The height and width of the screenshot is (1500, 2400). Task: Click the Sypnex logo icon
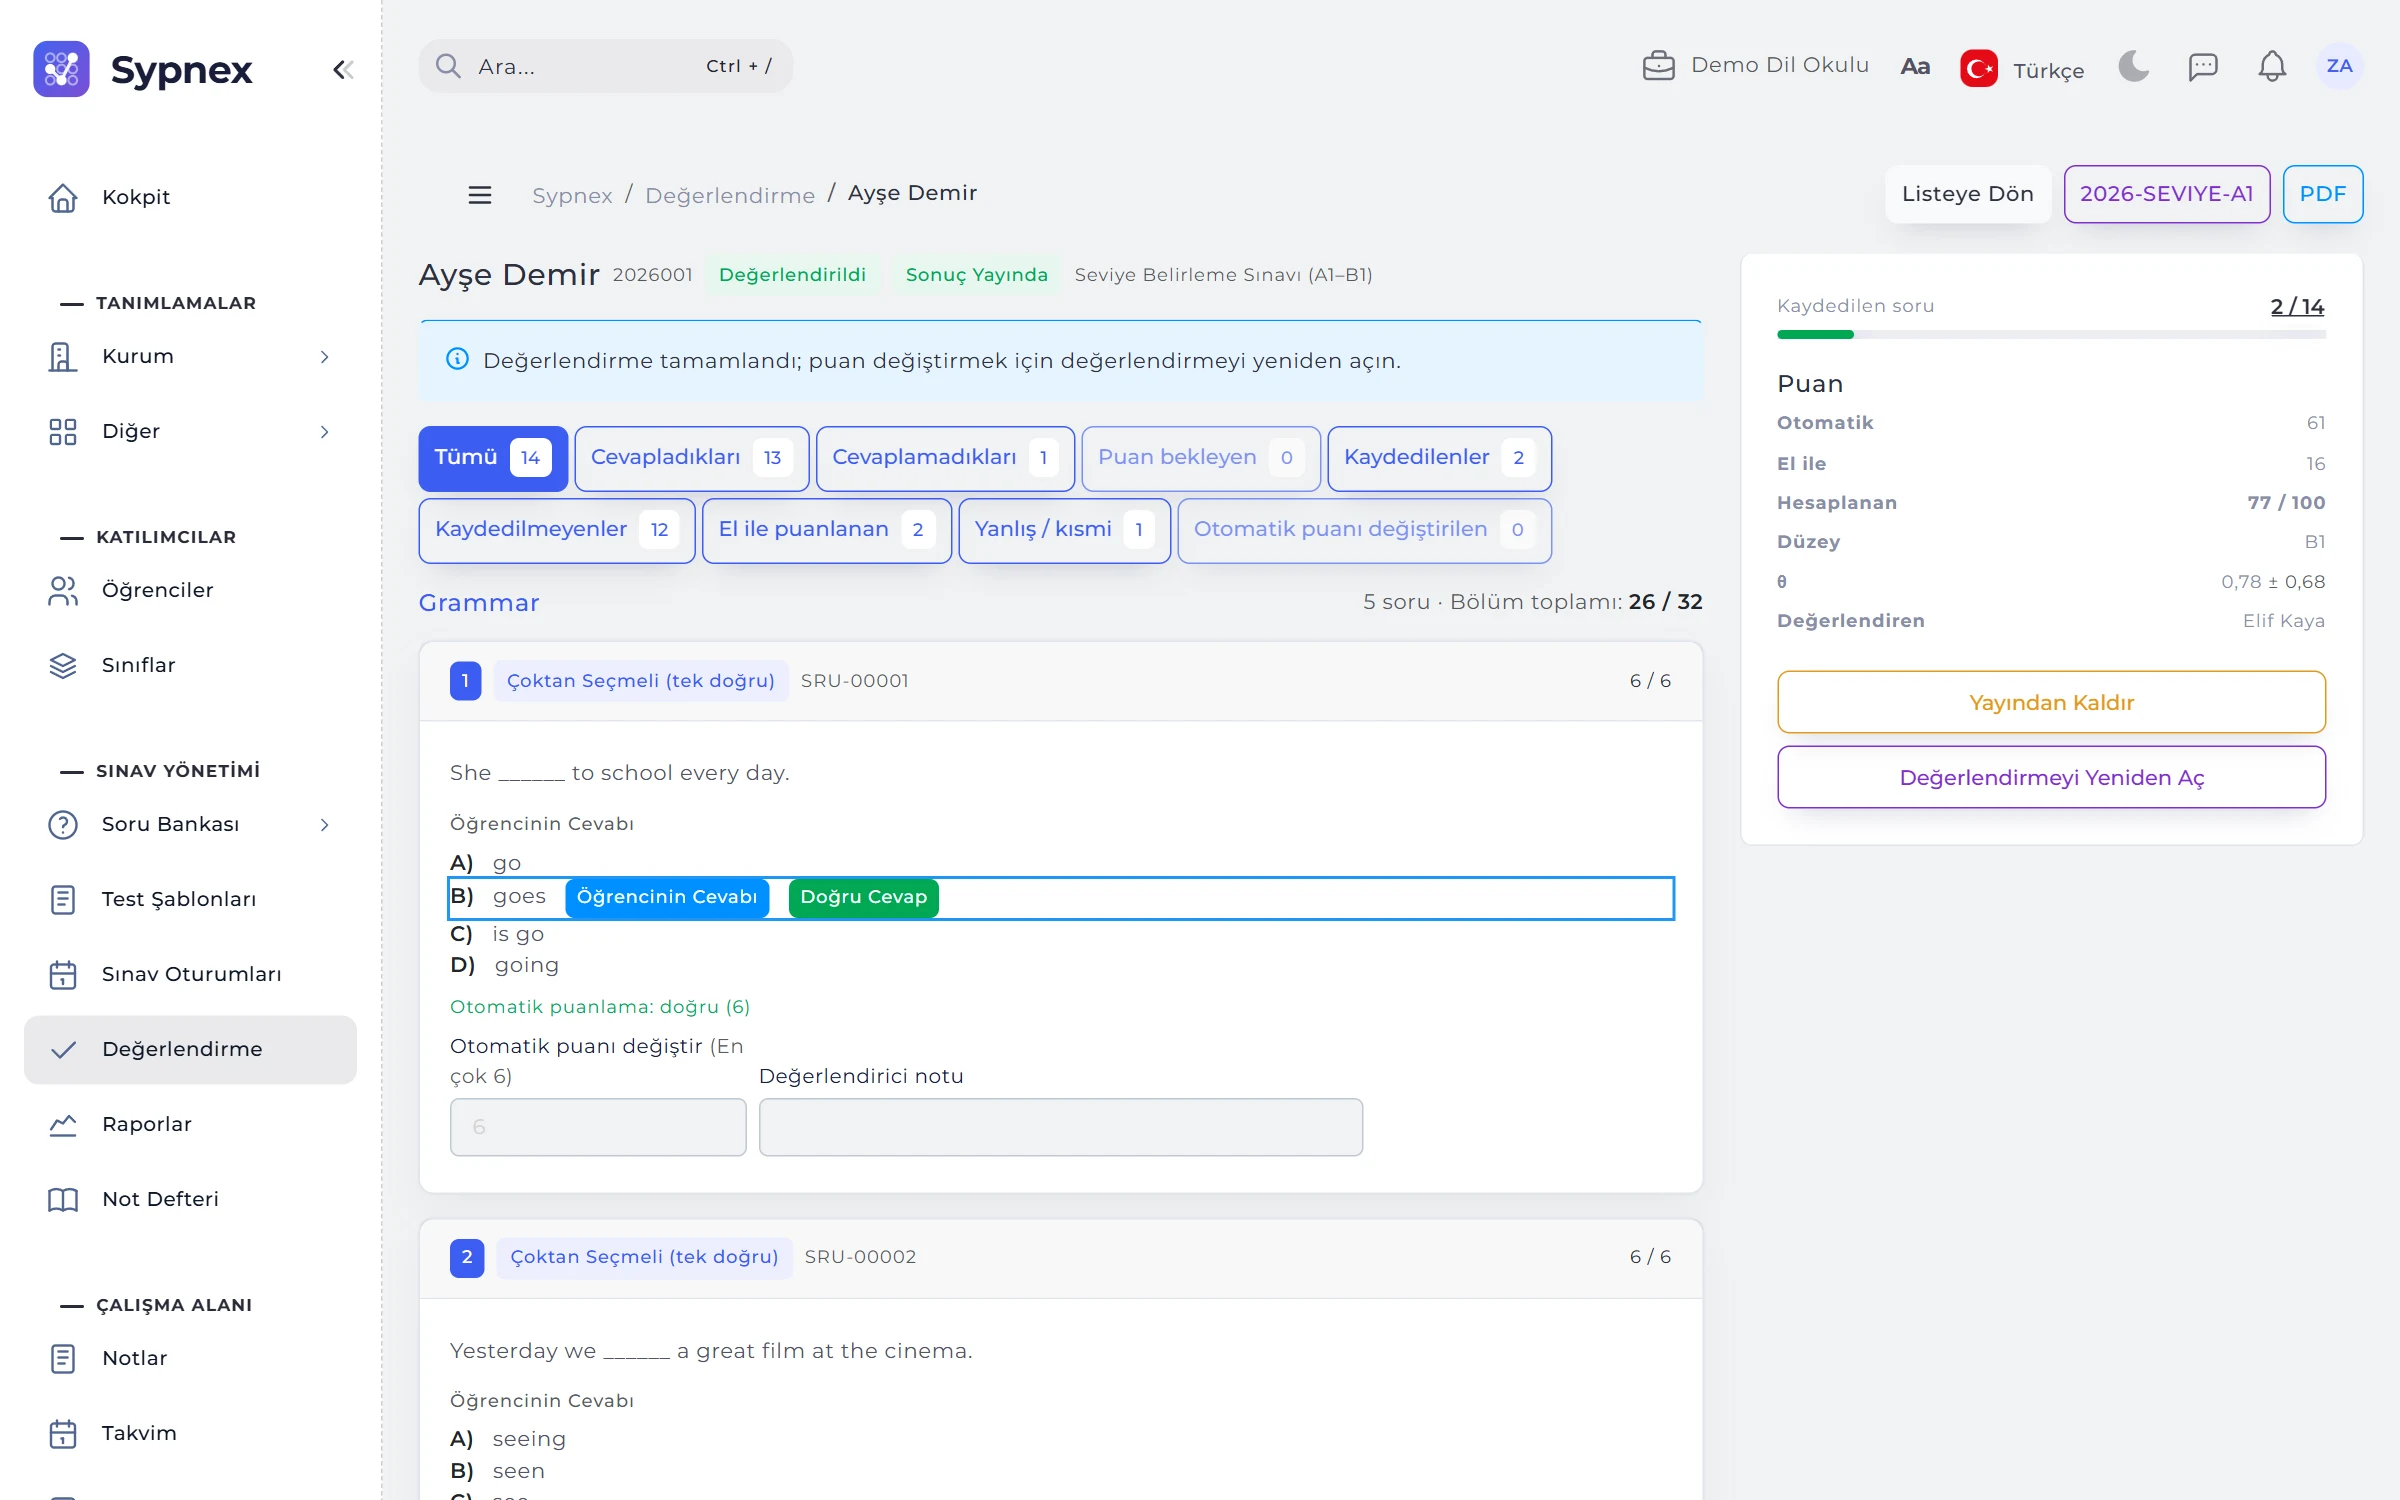click(x=61, y=69)
